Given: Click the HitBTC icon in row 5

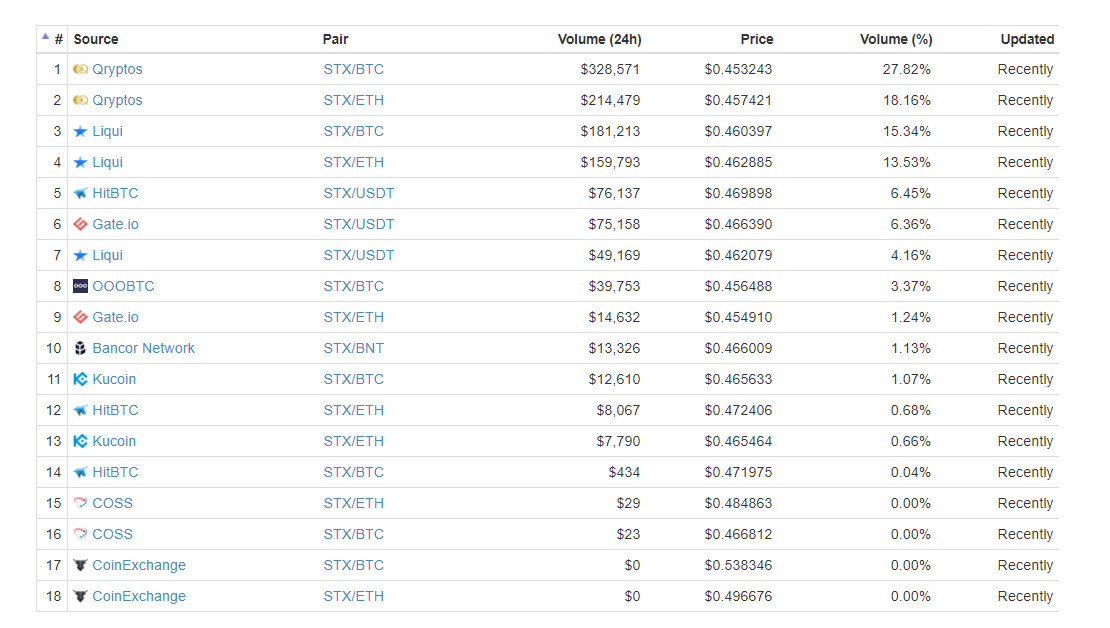Looking at the screenshot, I should point(80,193).
